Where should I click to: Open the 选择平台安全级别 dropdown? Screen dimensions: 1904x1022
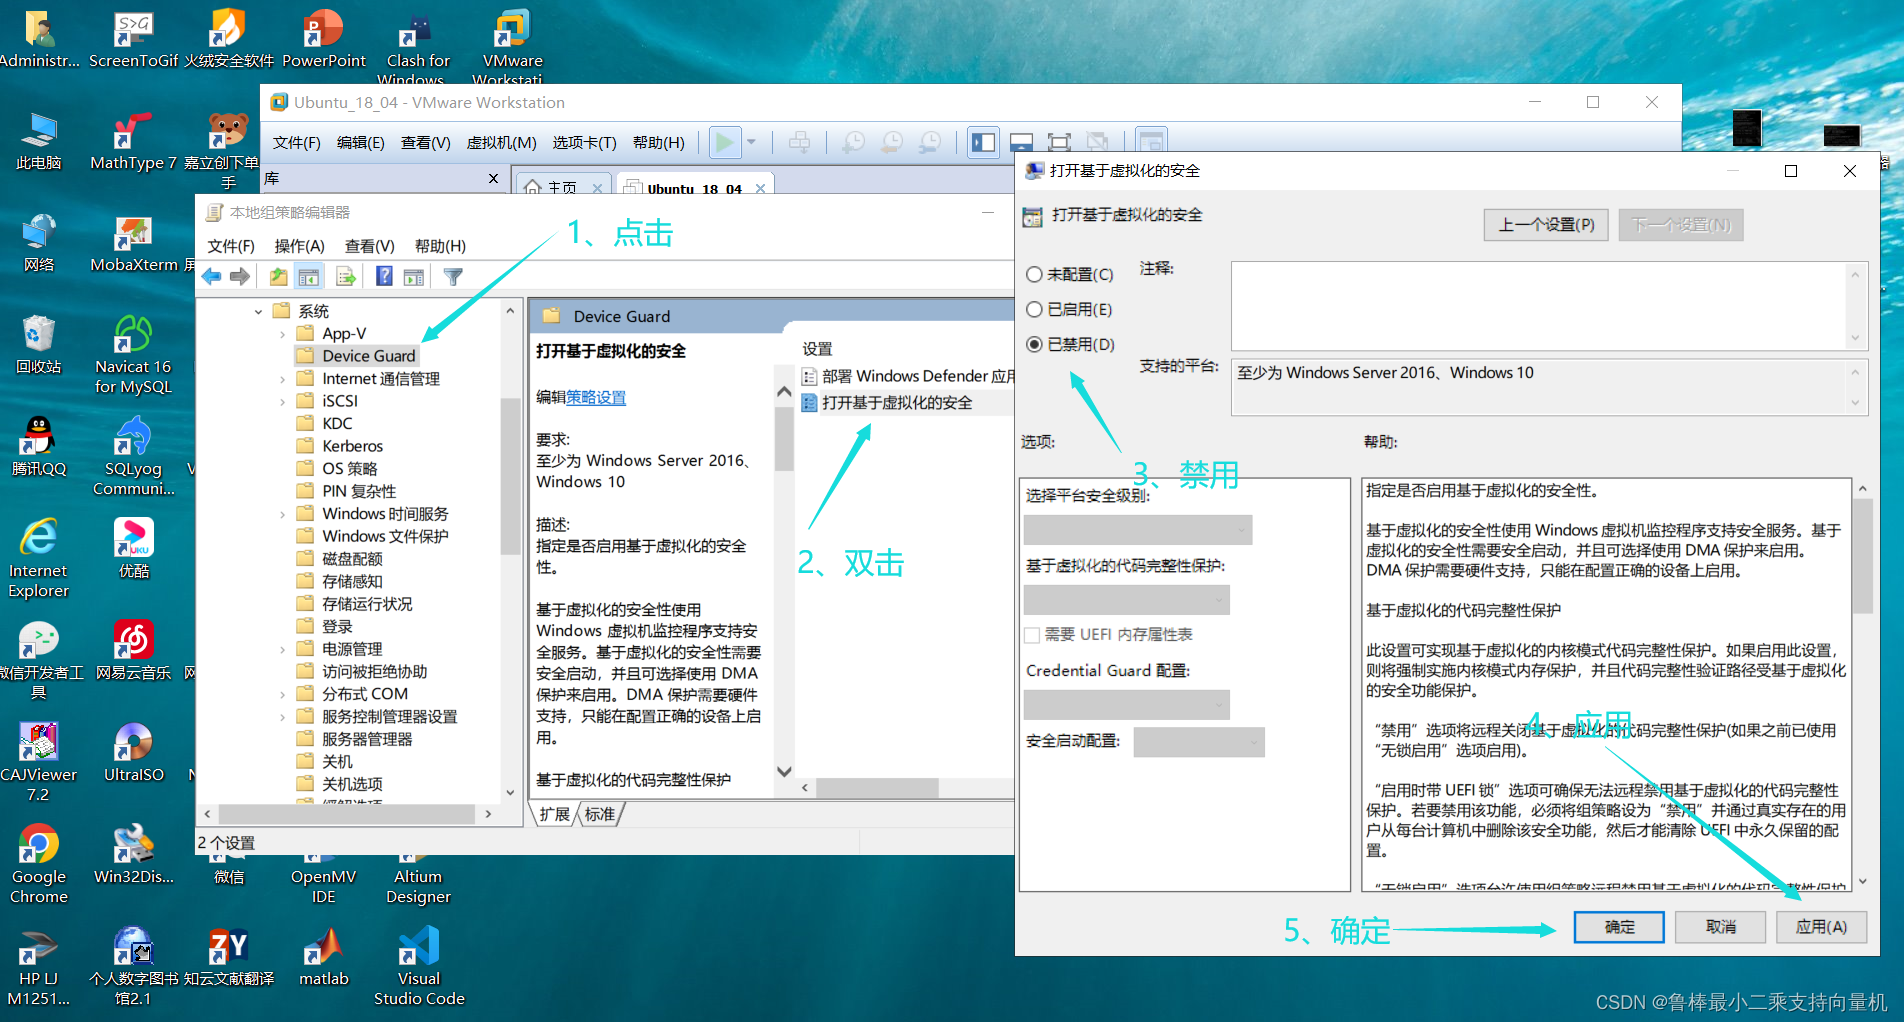point(1138,530)
